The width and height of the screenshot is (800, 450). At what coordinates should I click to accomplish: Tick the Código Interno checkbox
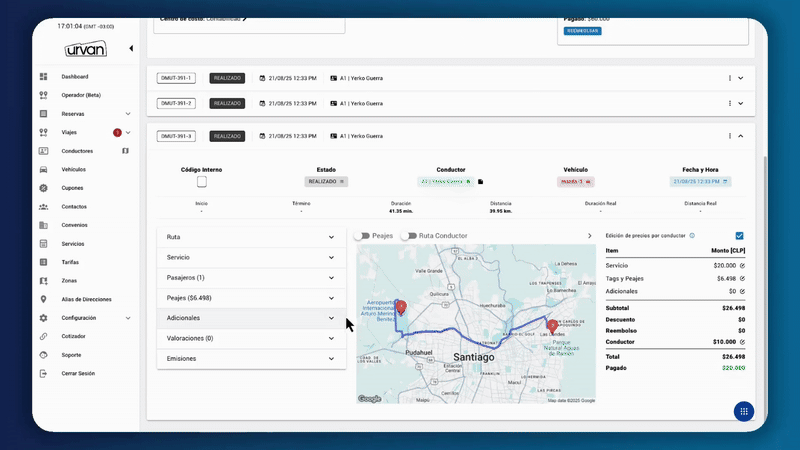[202, 181]
